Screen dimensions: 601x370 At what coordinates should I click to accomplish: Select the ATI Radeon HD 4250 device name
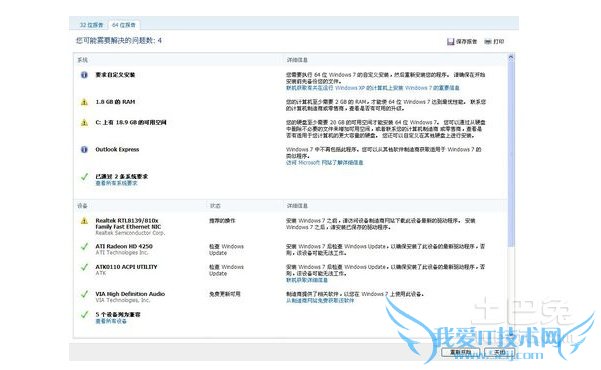[x=124, y=246]
